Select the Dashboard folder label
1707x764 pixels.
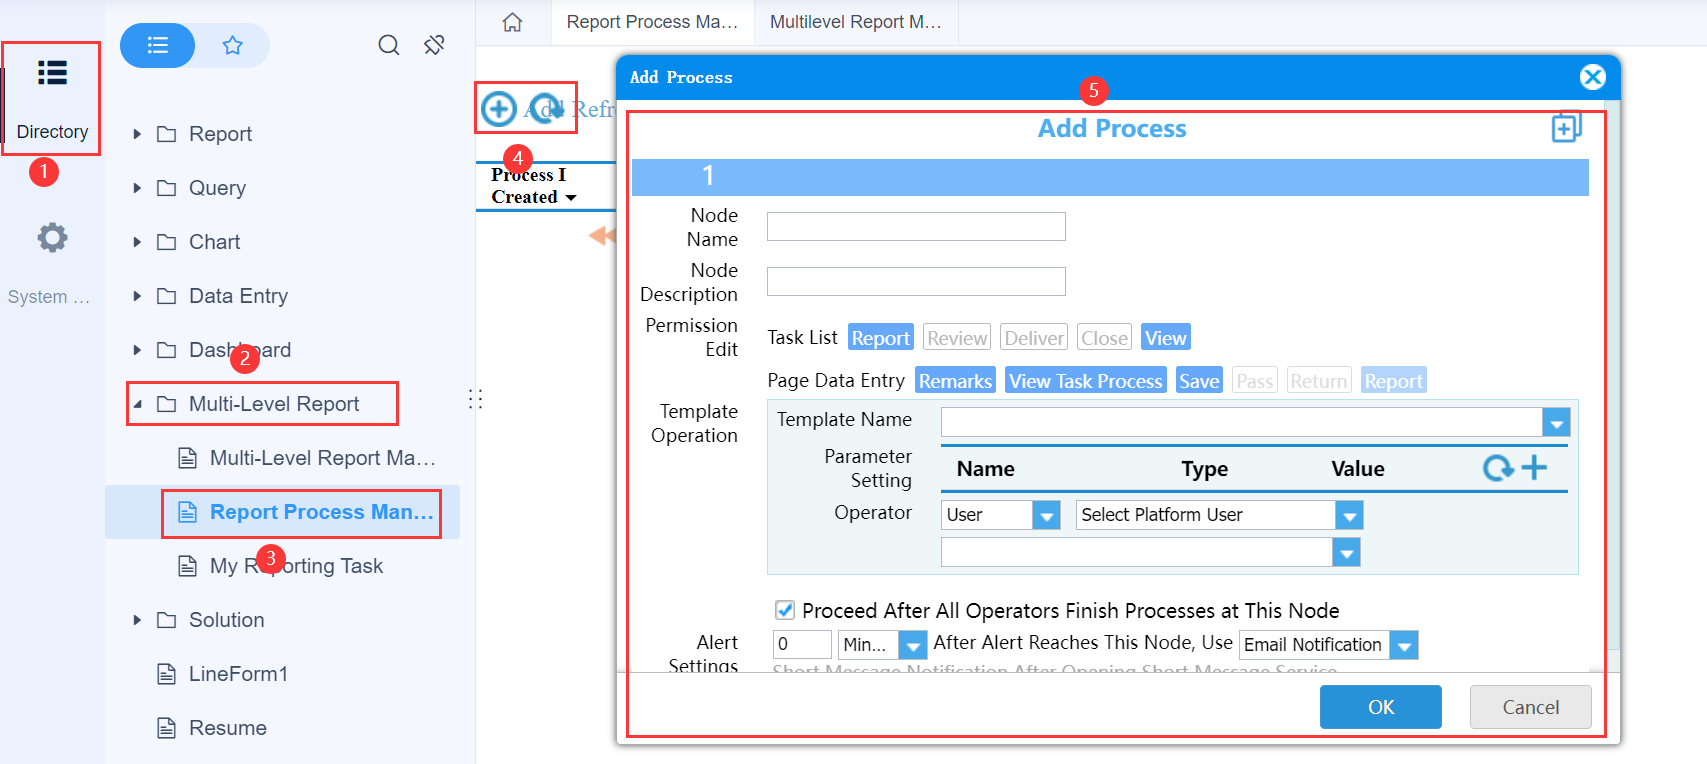[240, 350]
